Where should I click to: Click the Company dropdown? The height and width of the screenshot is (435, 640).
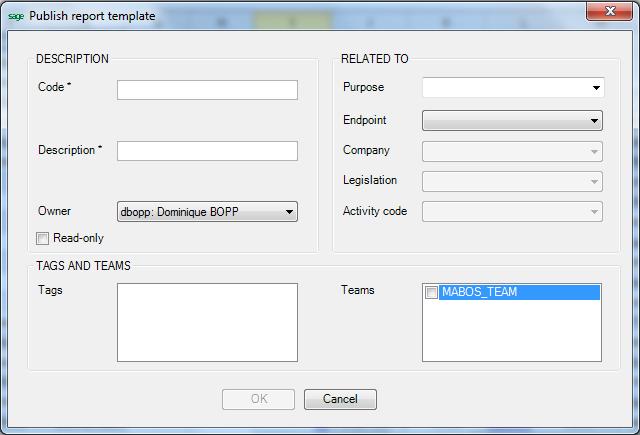point(512,152)
